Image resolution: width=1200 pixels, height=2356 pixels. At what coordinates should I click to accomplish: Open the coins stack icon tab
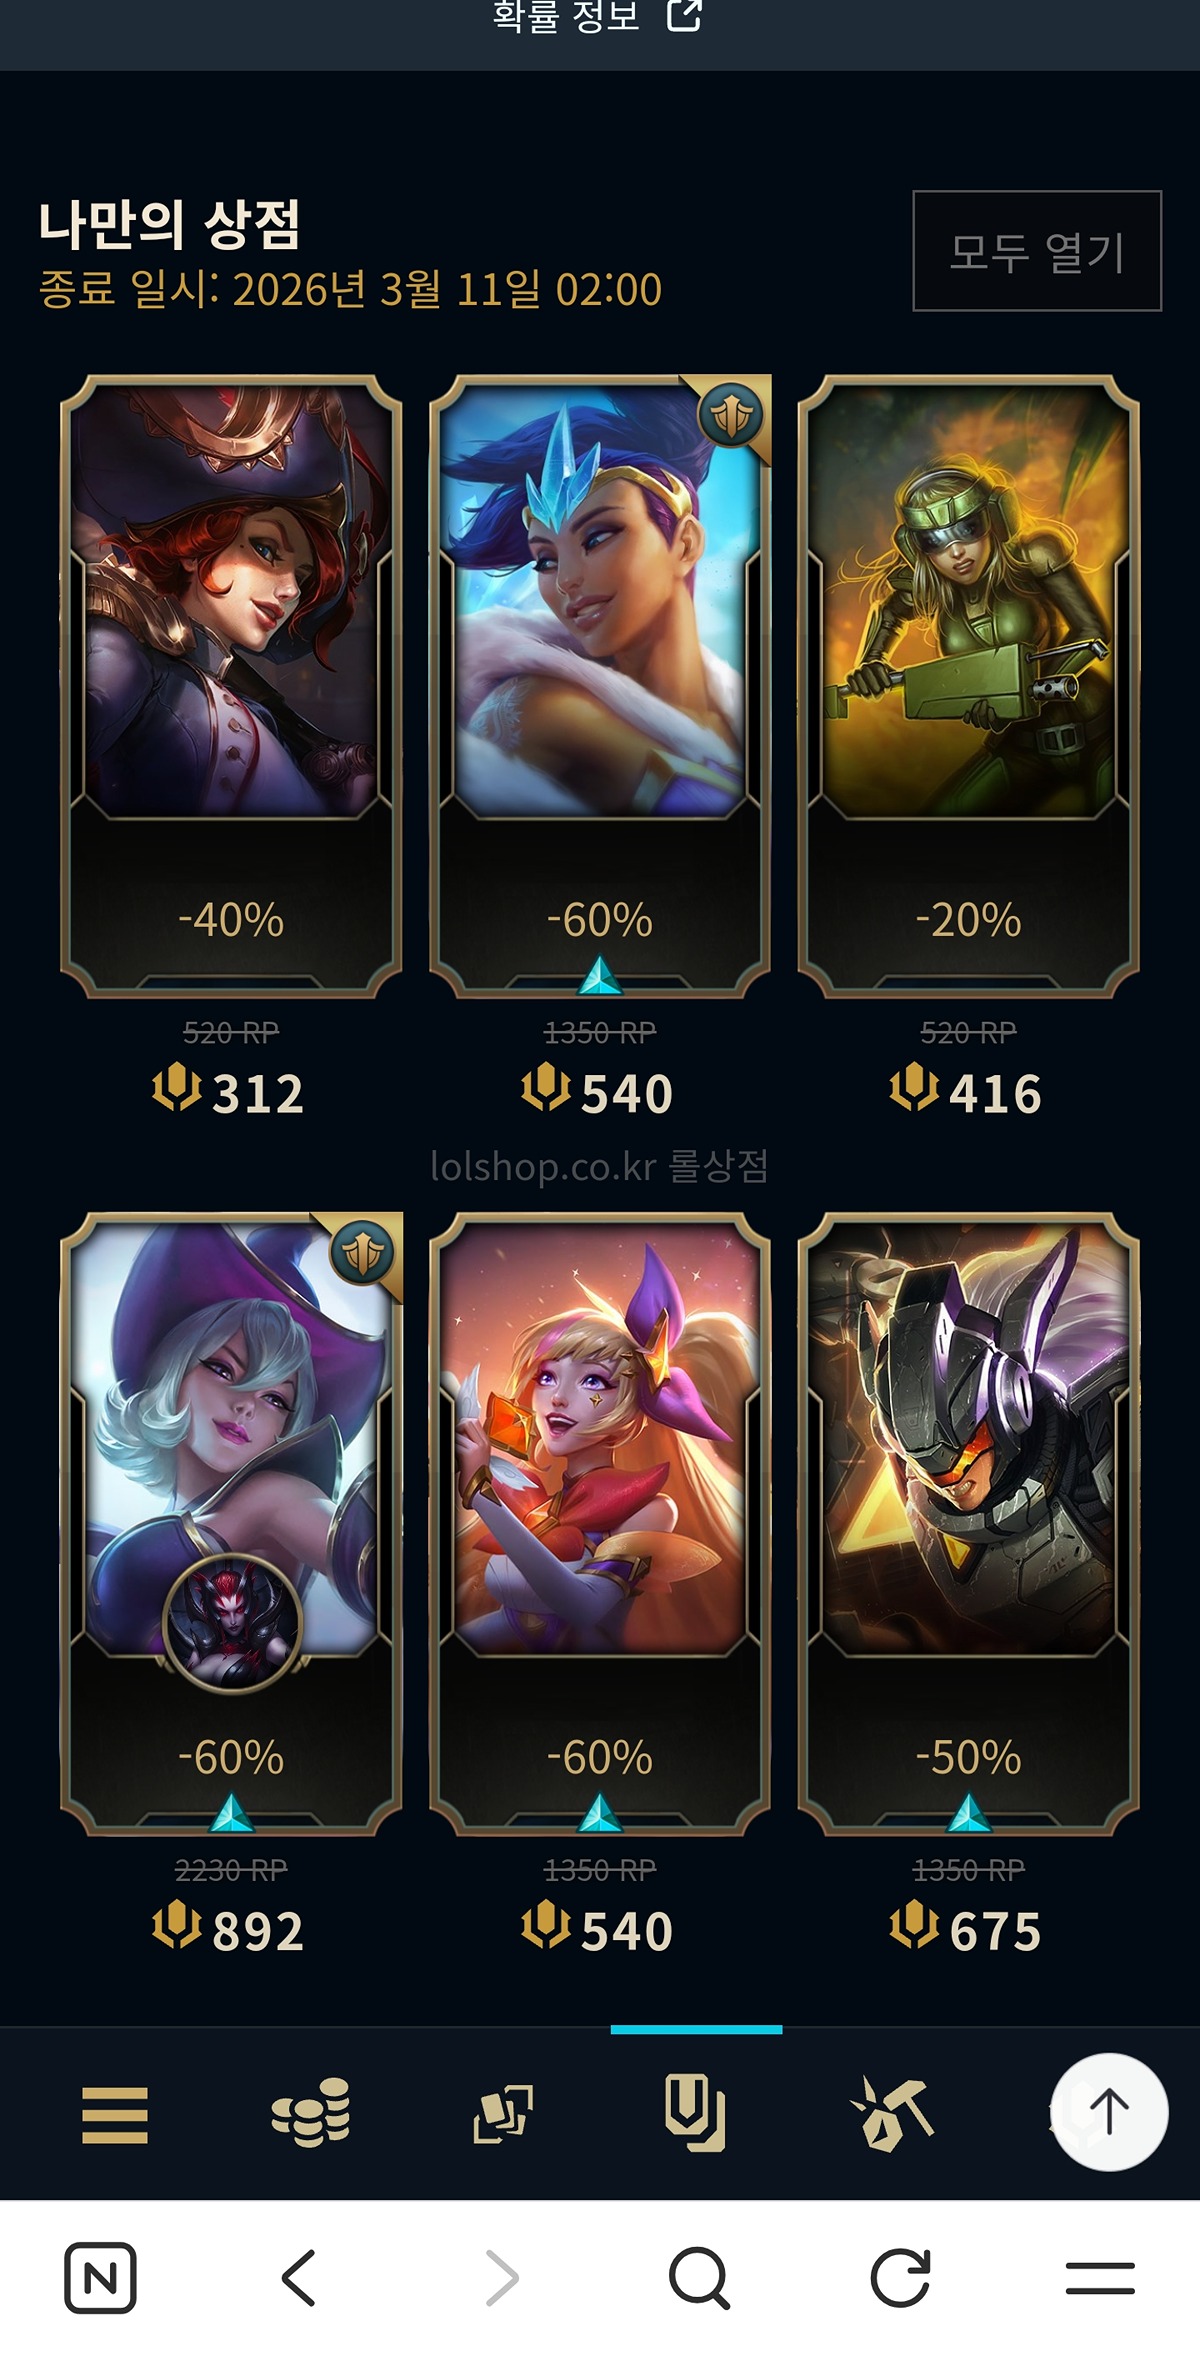click(x=311, y=2112)
